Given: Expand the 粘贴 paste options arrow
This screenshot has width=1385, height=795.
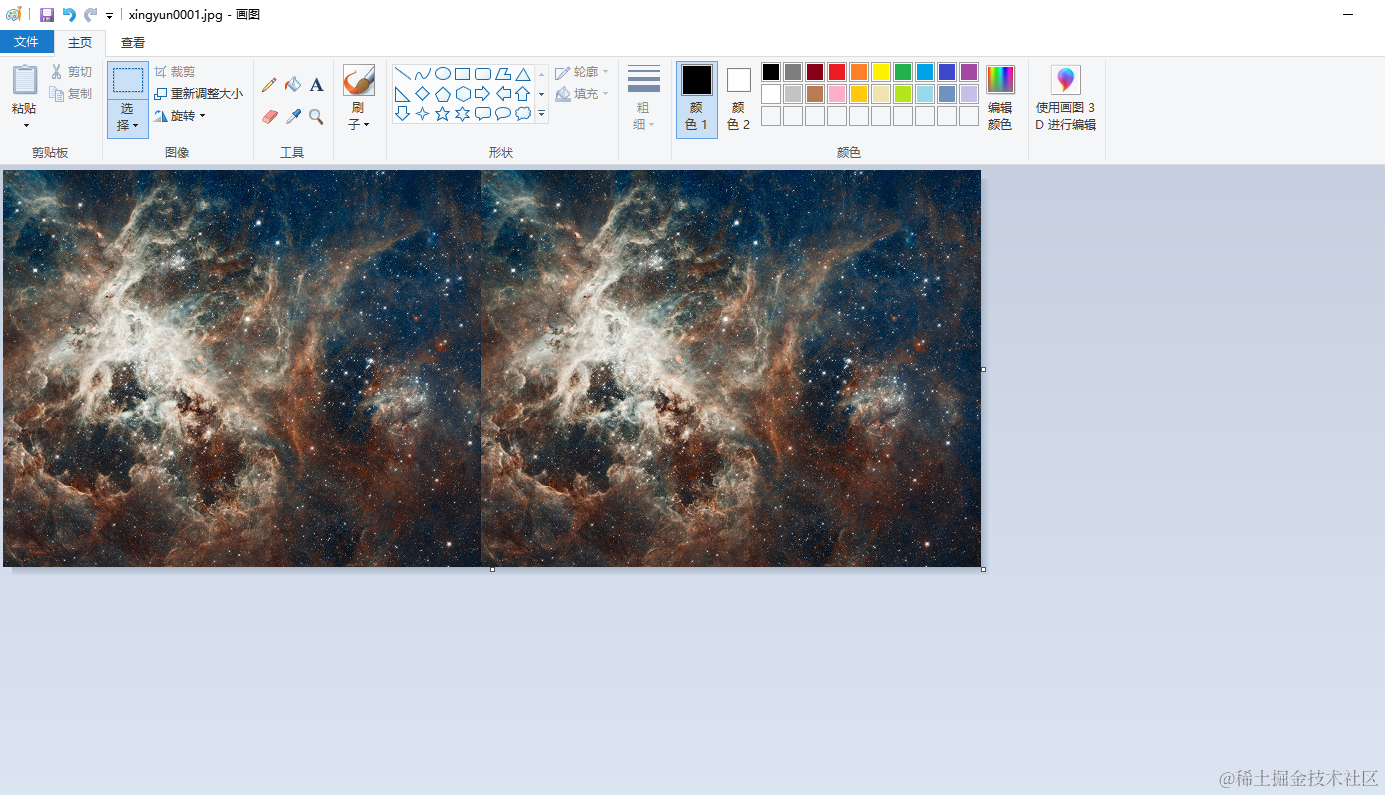Looking at the screenshot, I should tap(25, 125).
